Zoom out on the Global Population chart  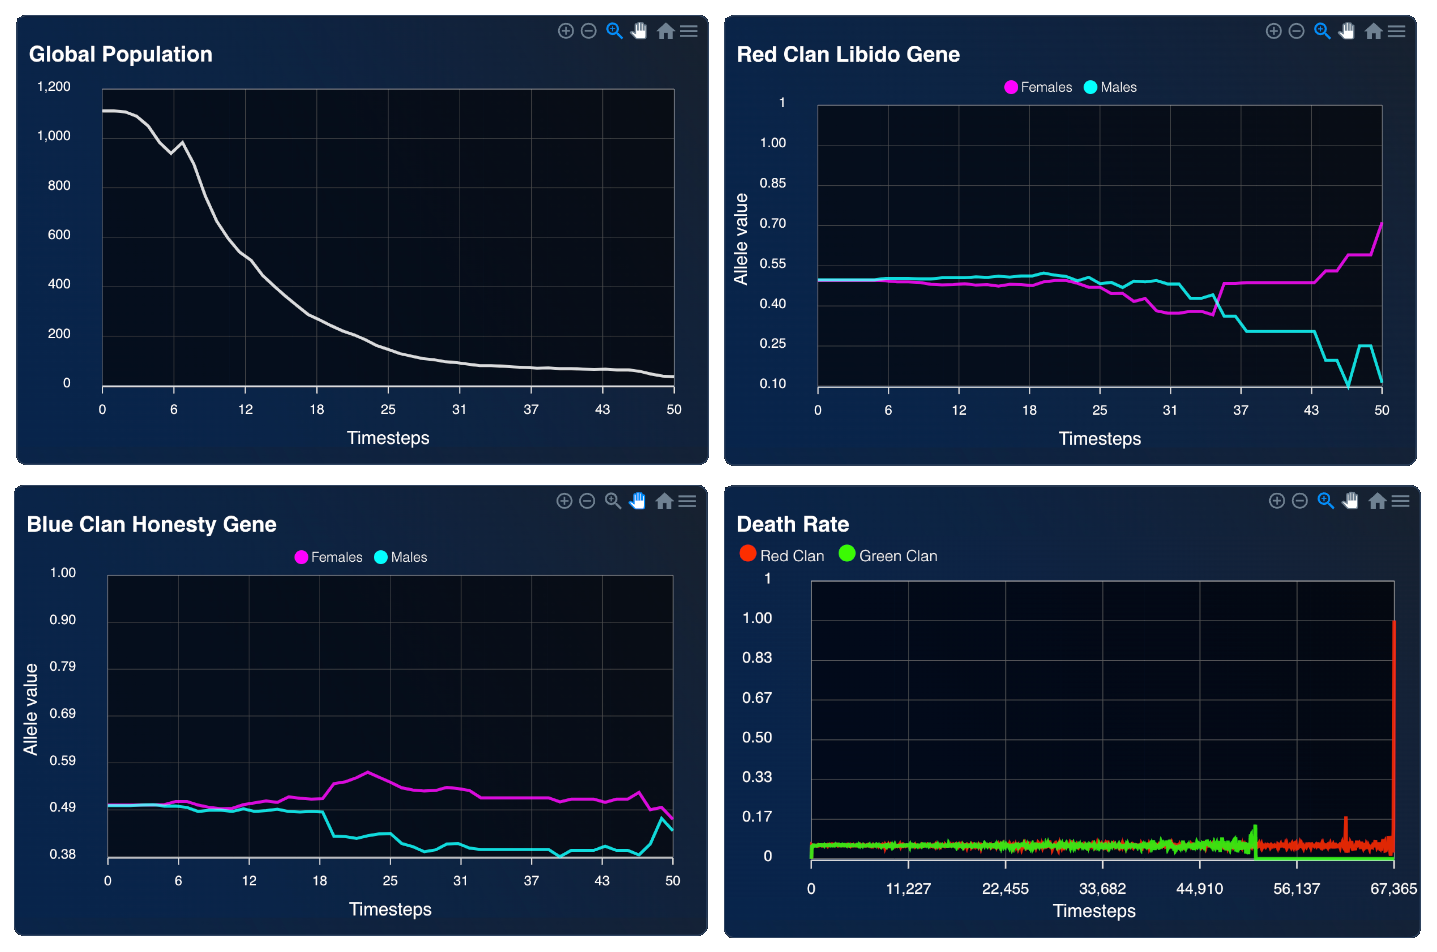(x=589, y=31)
